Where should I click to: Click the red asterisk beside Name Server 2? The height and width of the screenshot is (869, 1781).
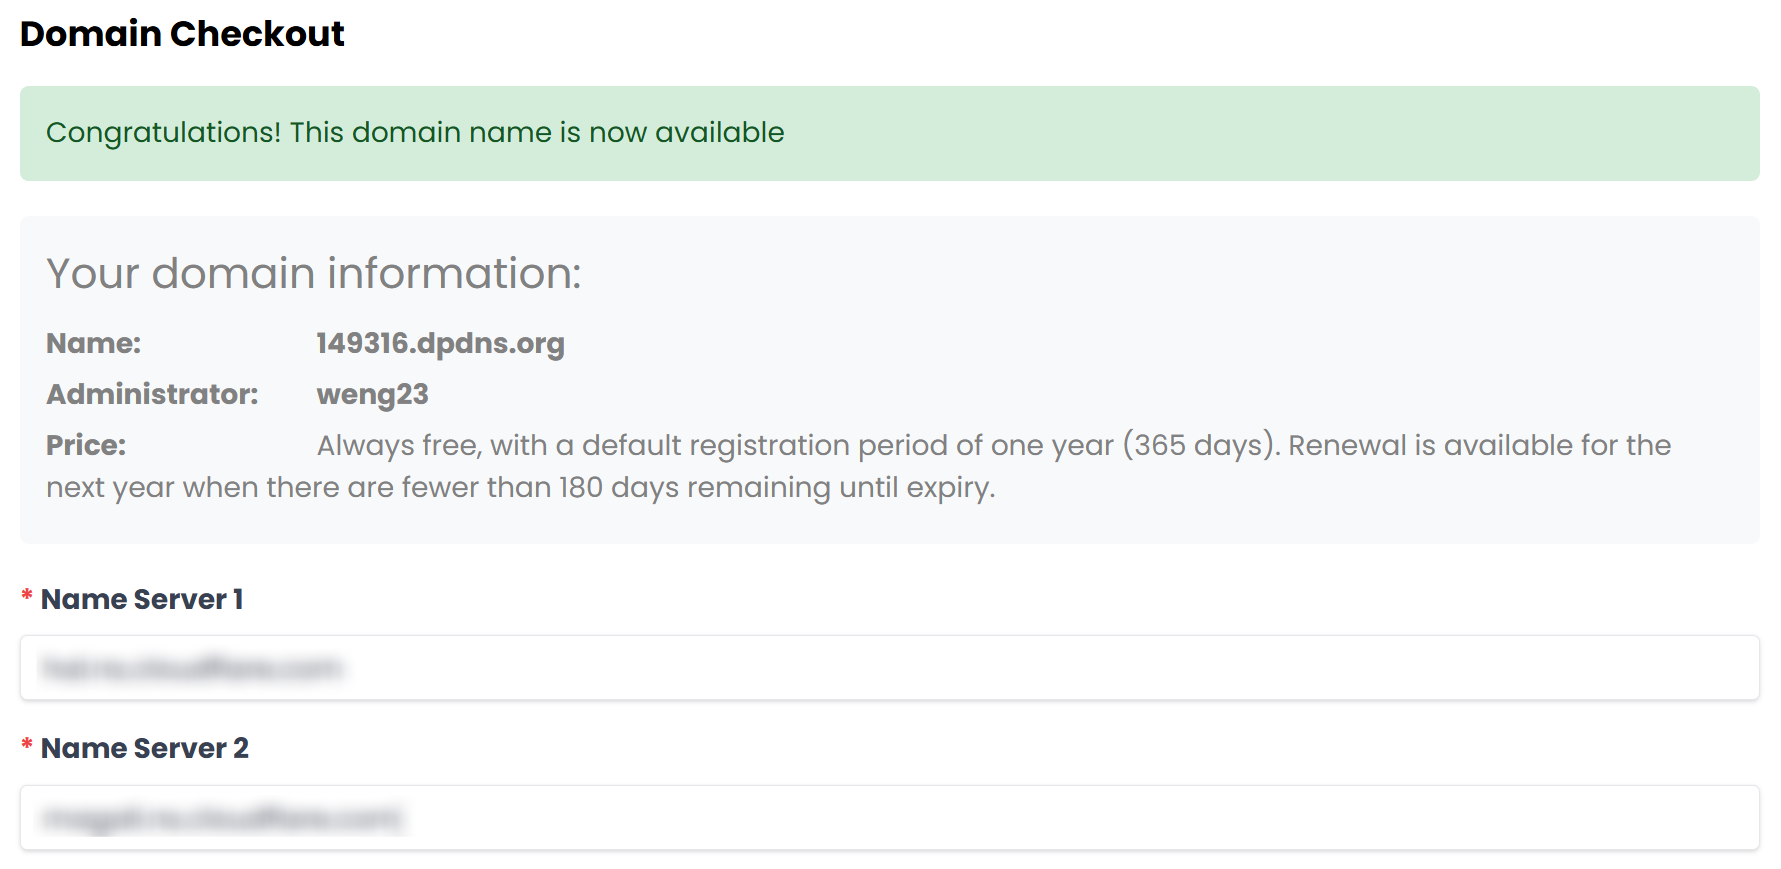tap(27, 745)
